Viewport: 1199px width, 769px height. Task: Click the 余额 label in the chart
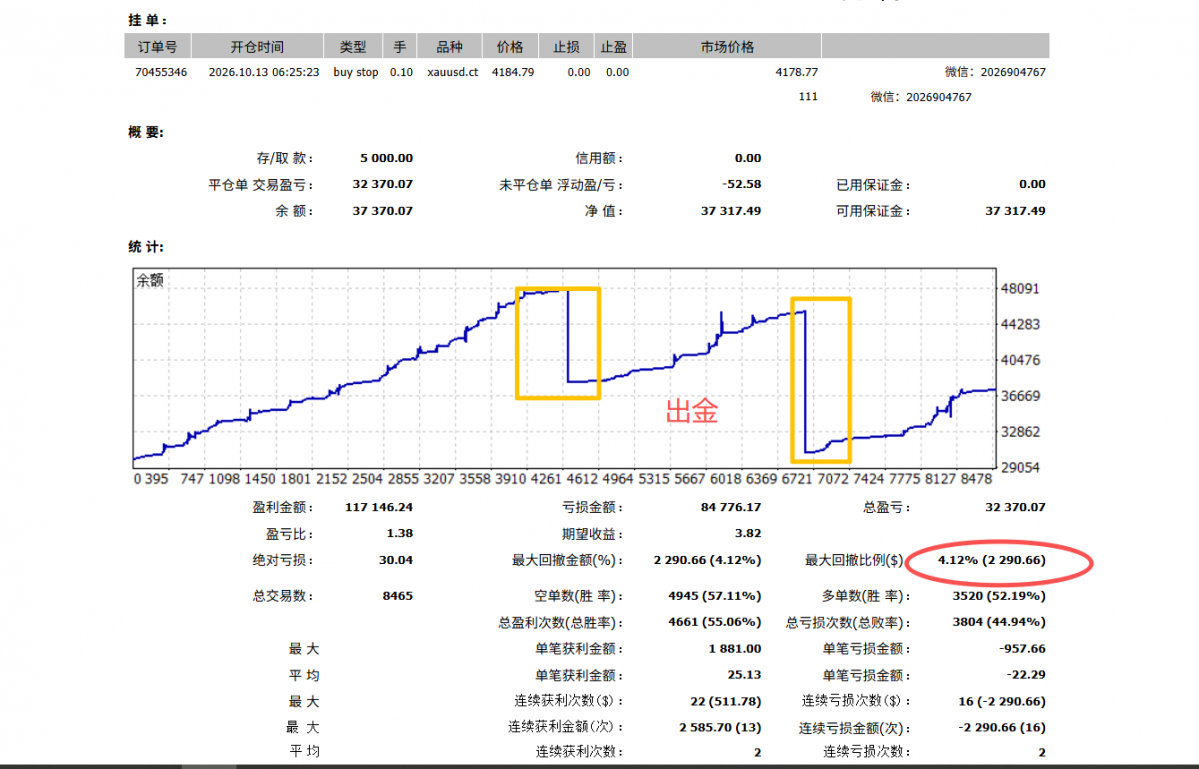pos(150,281)
